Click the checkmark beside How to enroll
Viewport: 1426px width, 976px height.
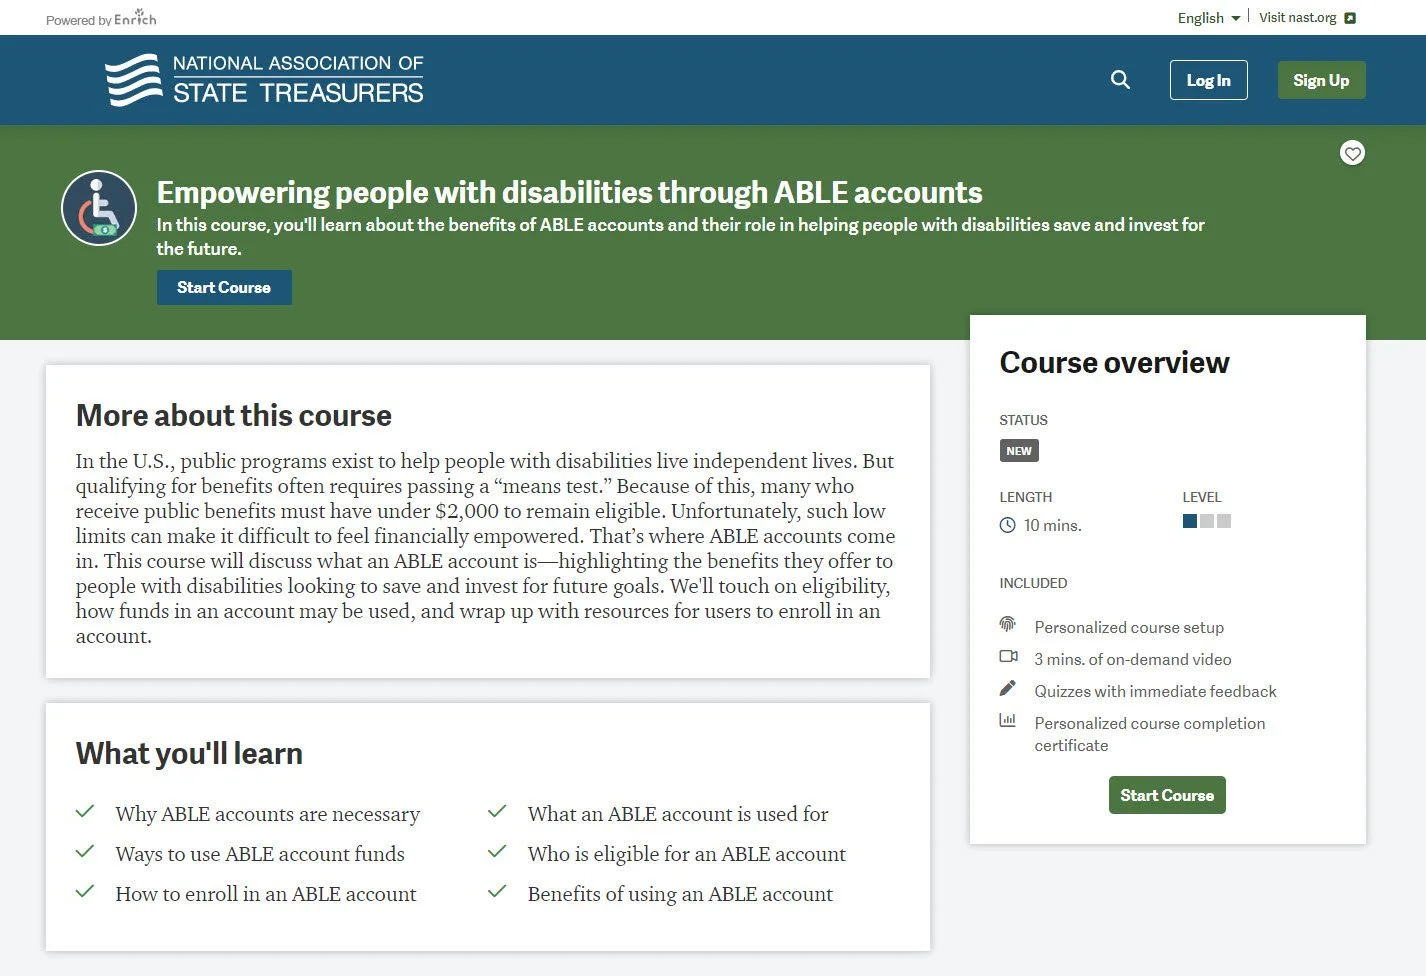coord(85,891)
